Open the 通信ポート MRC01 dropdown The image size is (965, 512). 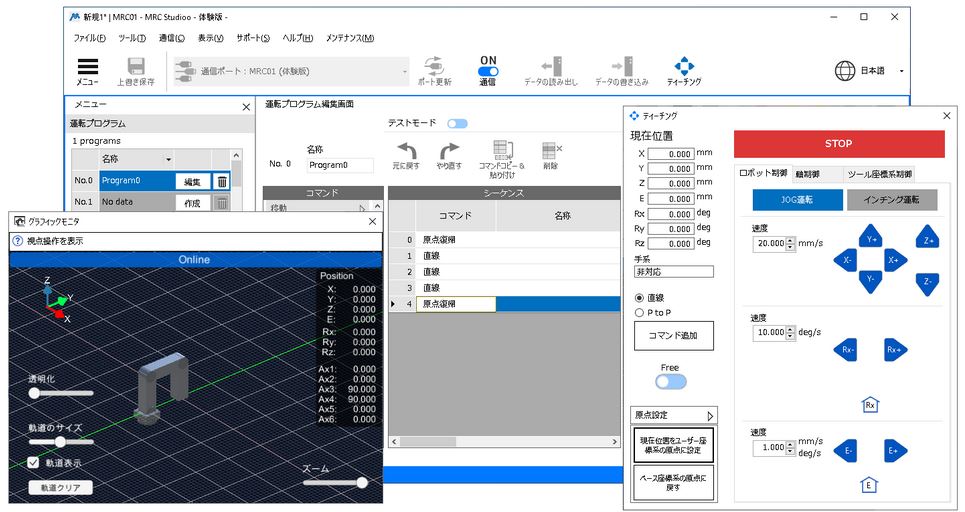(x=292, y=71)
